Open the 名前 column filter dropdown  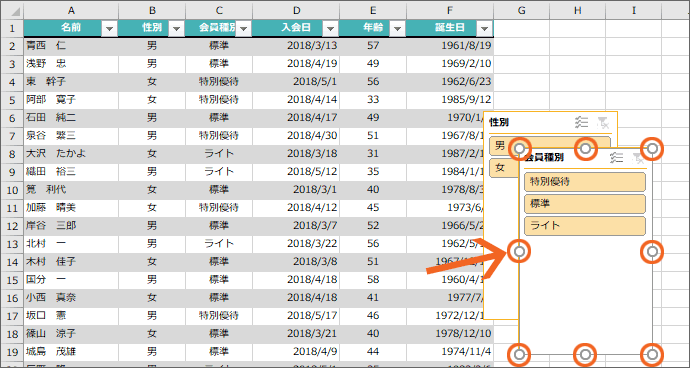pyautogui.click(x=109, y=29)
